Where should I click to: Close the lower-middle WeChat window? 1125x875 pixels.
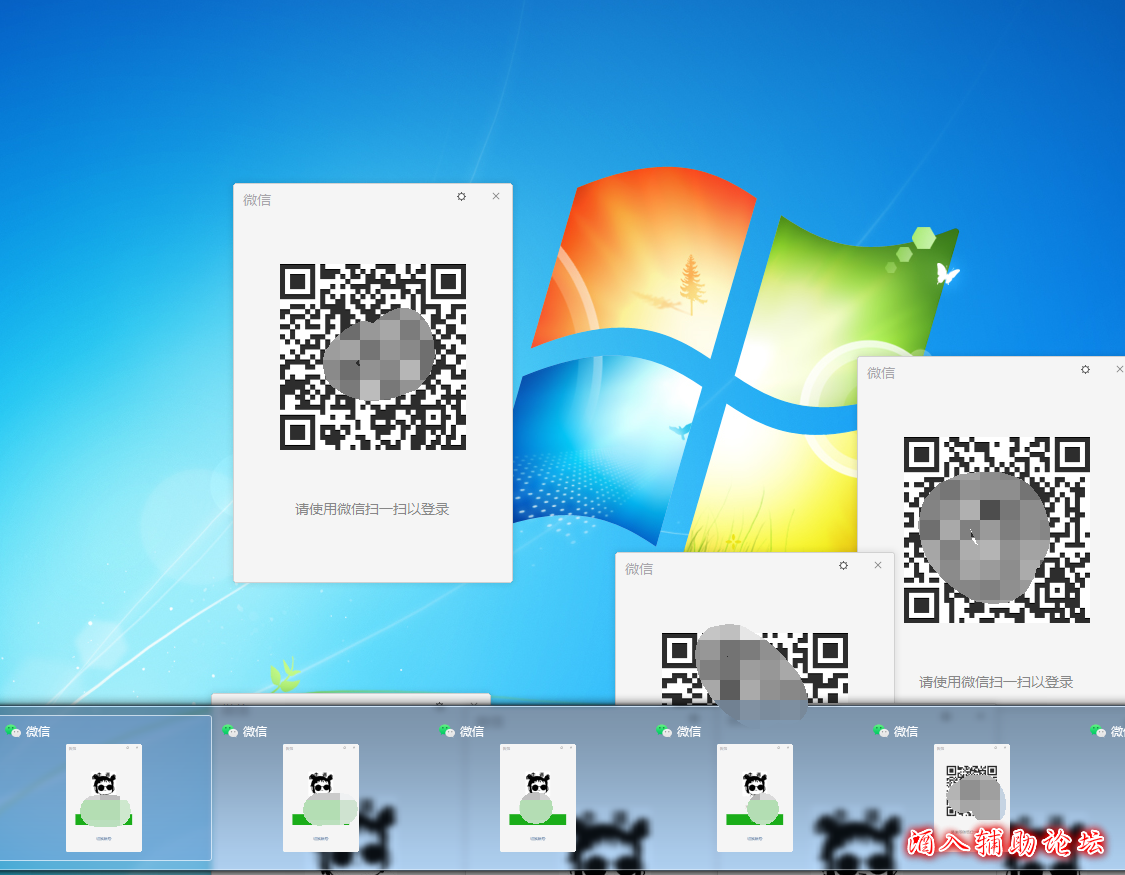coord(878,565)
